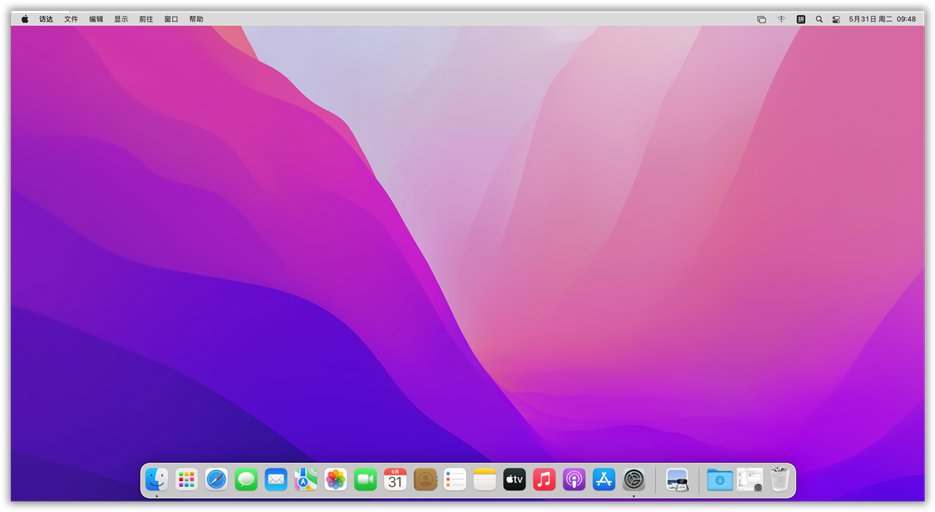This screenshot has width=935, height=512.
Task: Open the 文件 menu
Action: coord(71,19)
